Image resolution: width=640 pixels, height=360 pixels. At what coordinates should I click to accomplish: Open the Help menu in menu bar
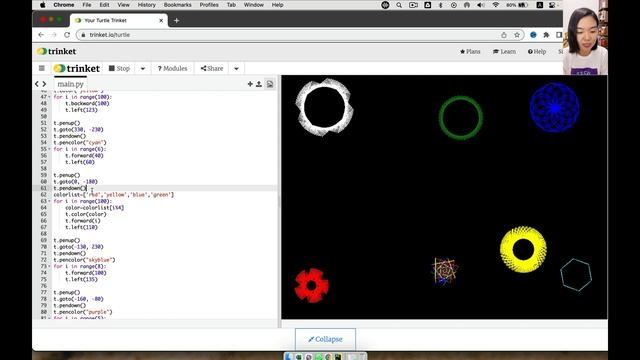click(x=278, y=5)
